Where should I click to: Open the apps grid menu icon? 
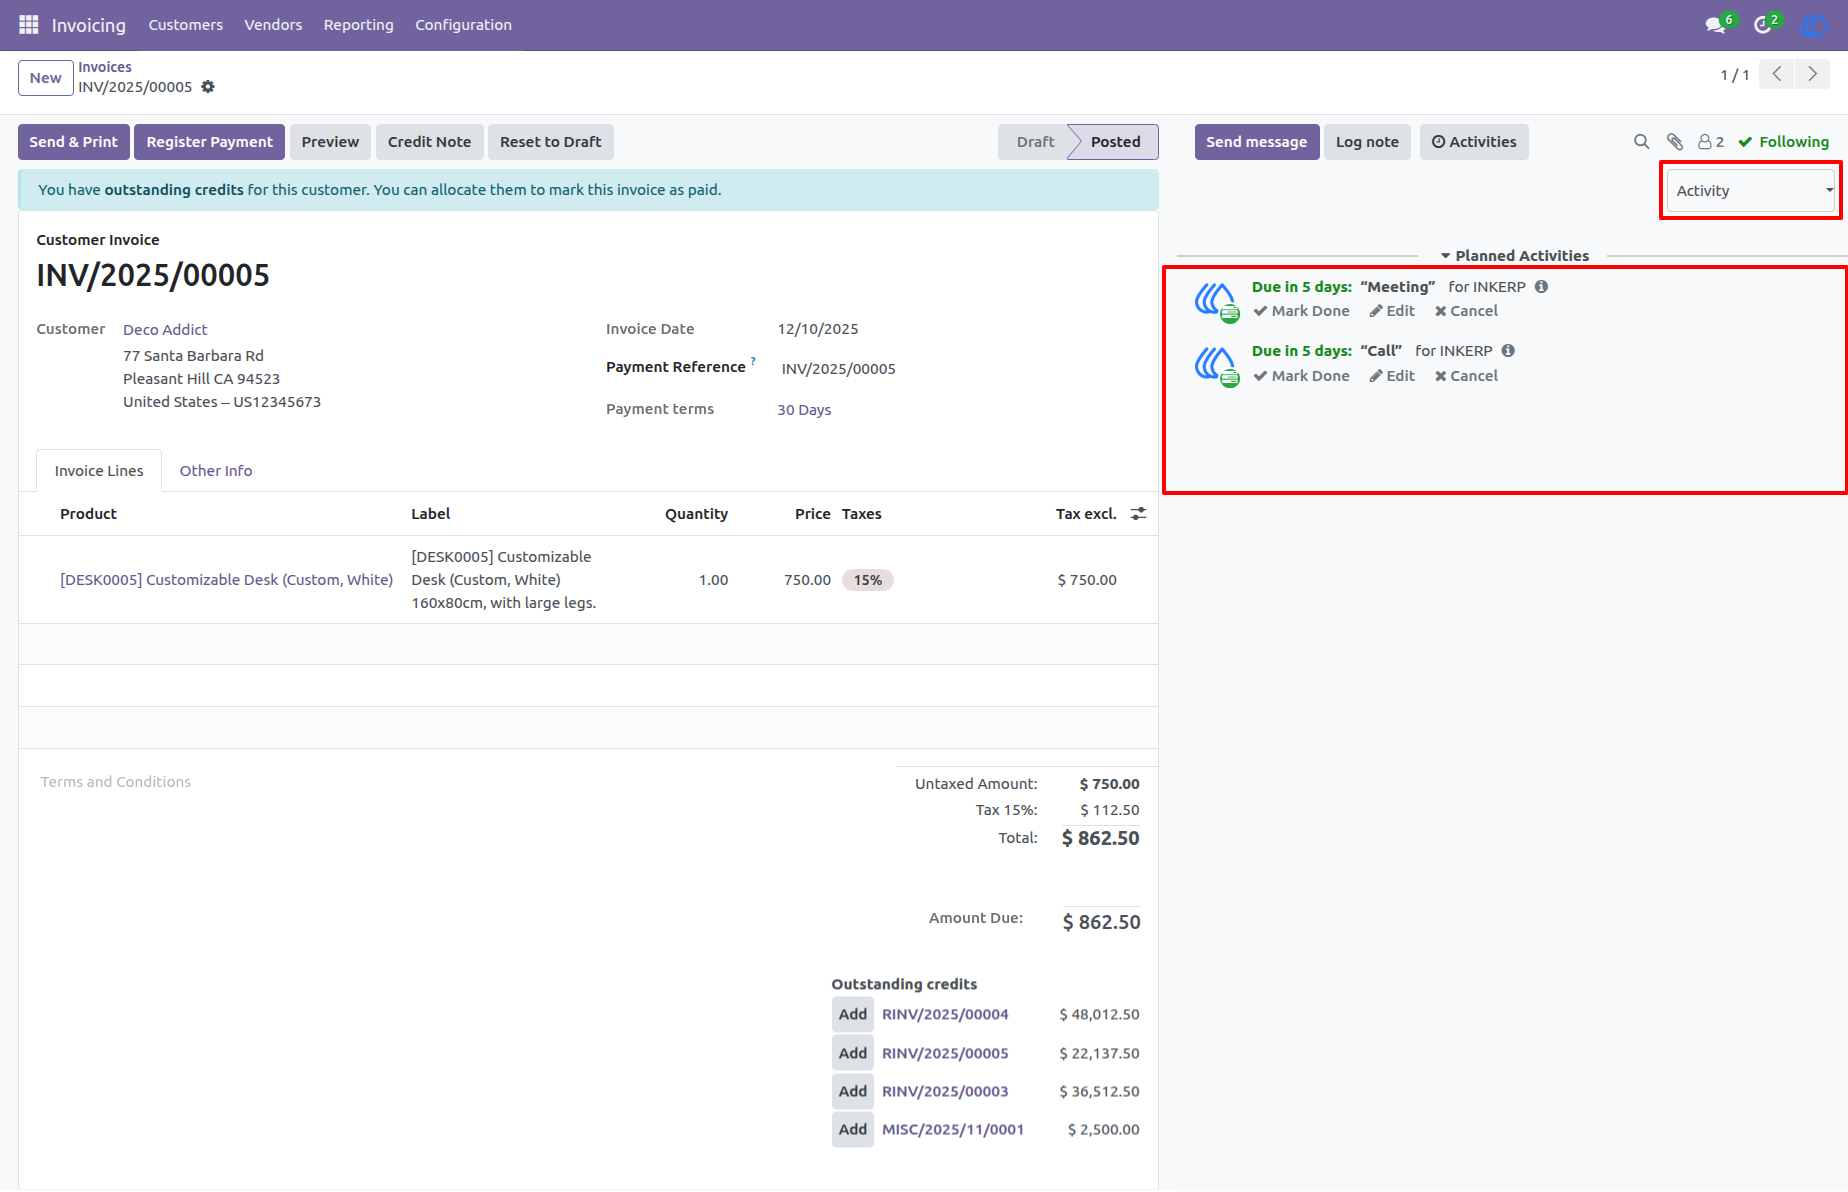(28, 24)
